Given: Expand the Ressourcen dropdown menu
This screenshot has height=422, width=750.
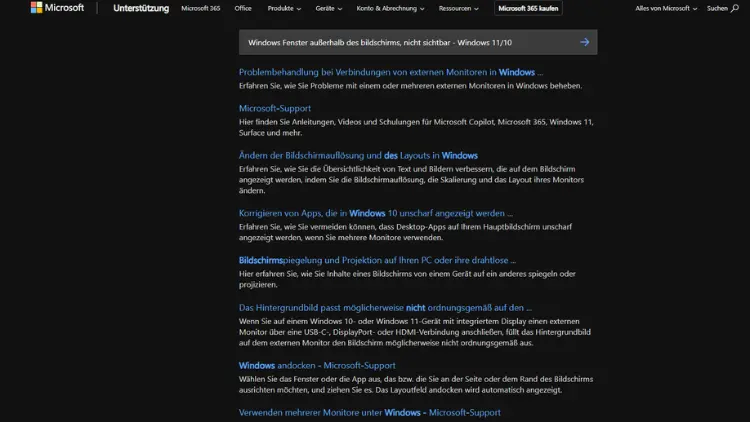Looking at the screenshot, I should pos(458,9).
